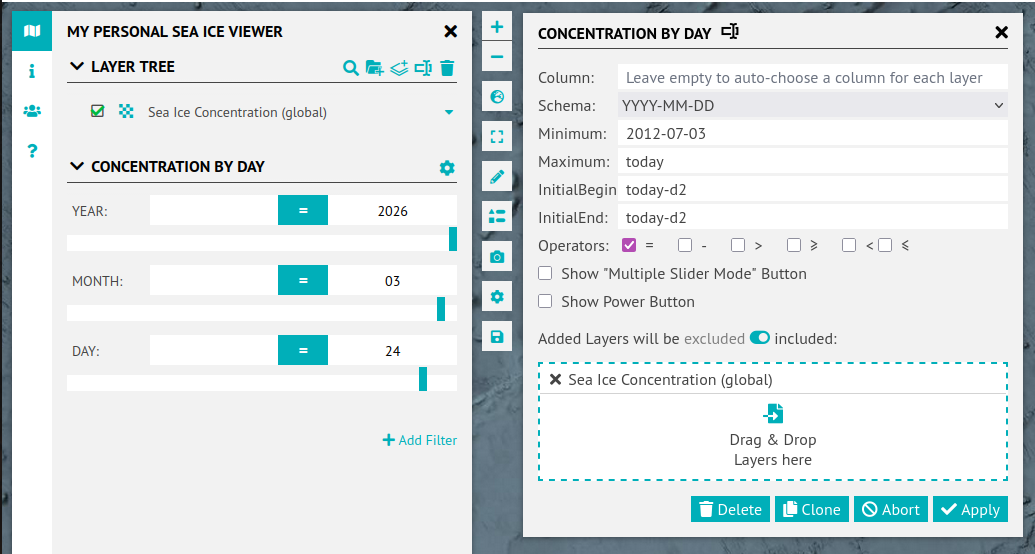
Task: Open the map toolbar gear settings
Action: click(497, 296)
